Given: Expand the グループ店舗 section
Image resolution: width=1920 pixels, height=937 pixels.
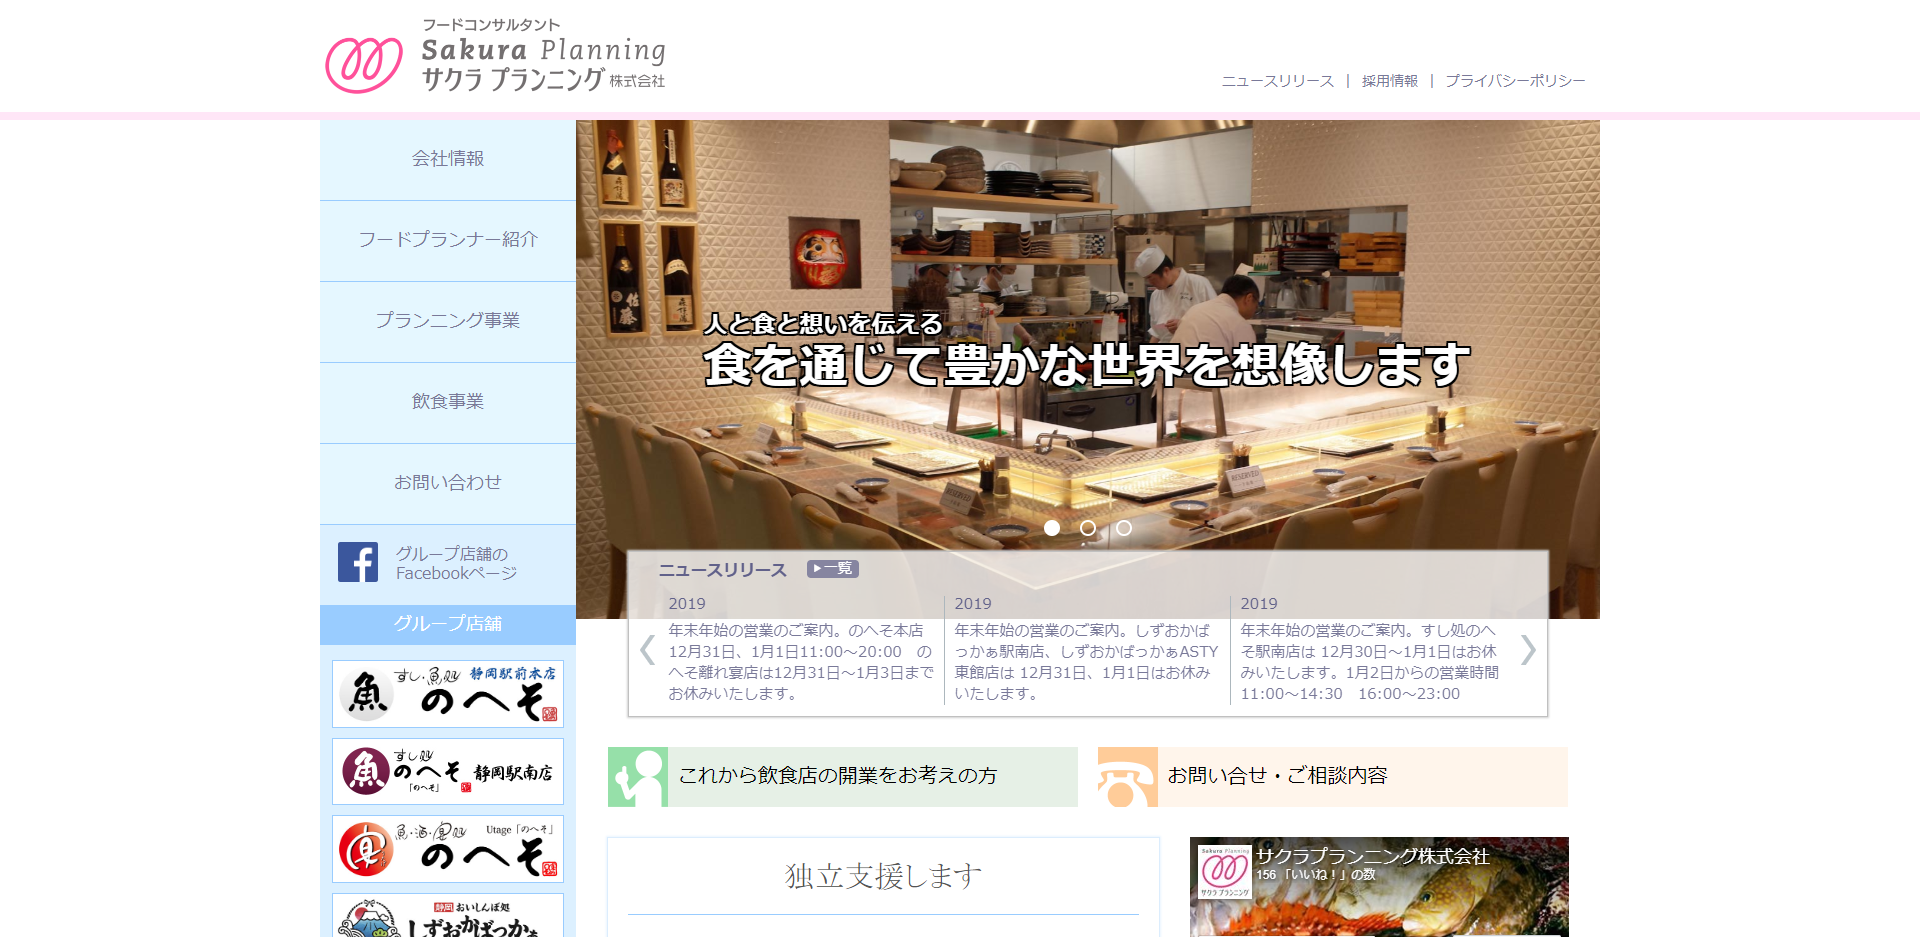Looking at the screenshot, I should [x=447, y=622].
